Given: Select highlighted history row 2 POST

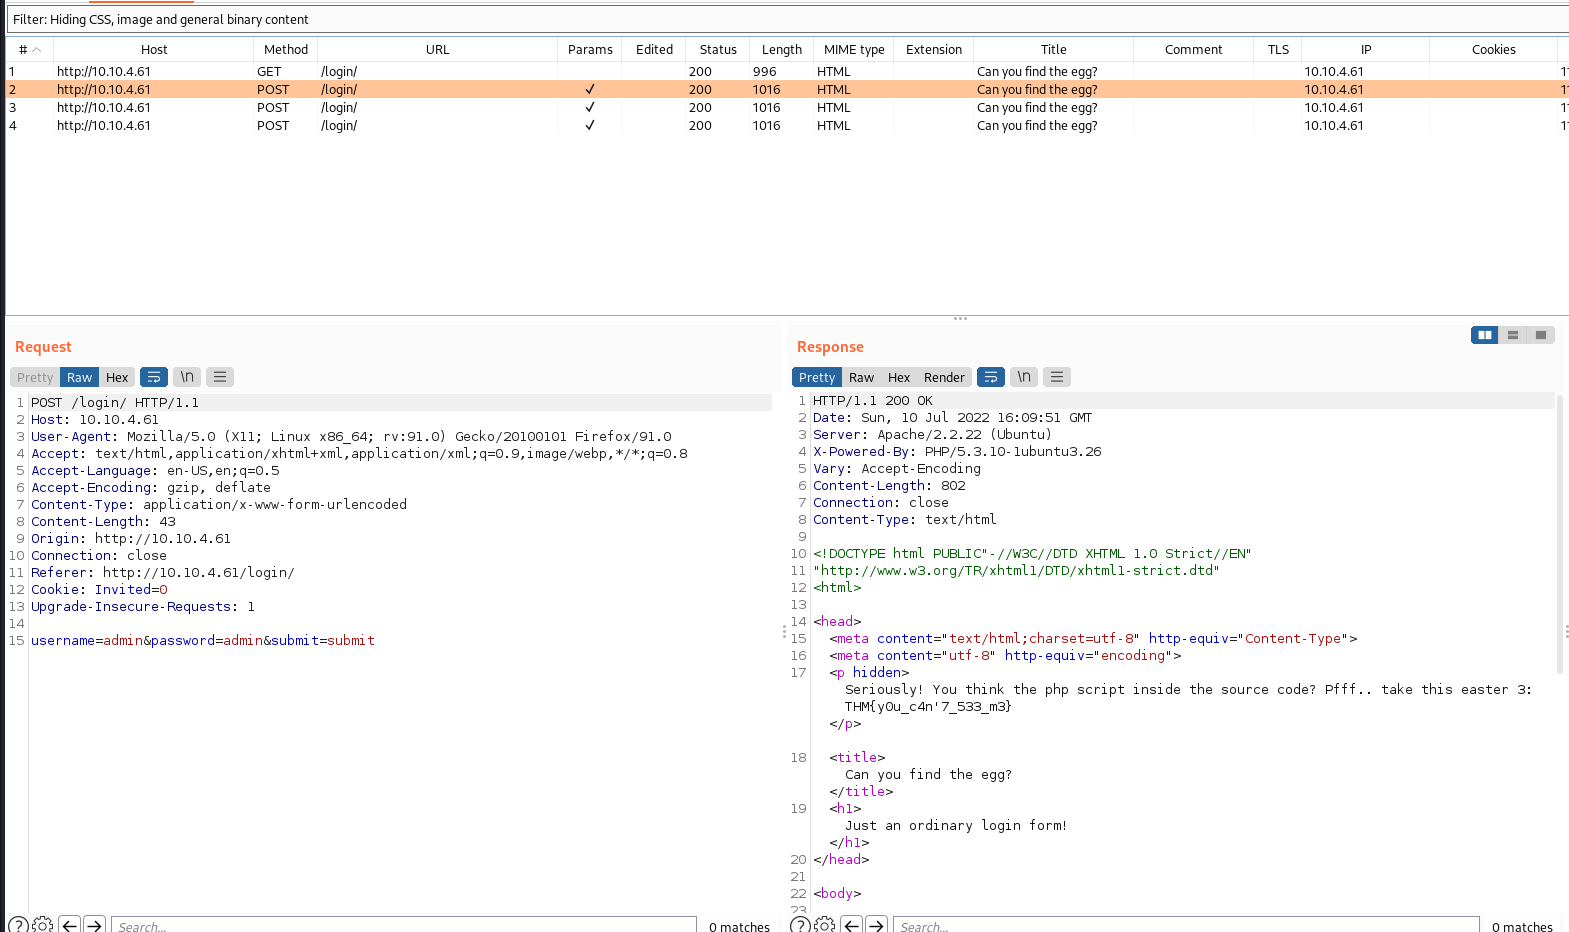Looking at the screenshot, I should coord(787,89).
